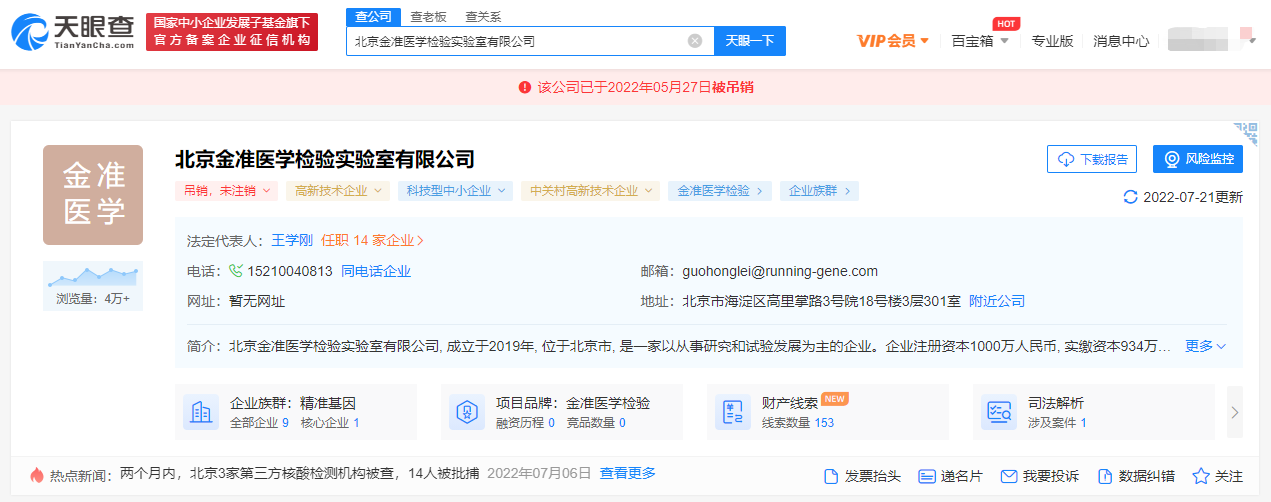Click phone number 15210040813
This screenshot has height=502, width=1271.
[x=290, y=271]
